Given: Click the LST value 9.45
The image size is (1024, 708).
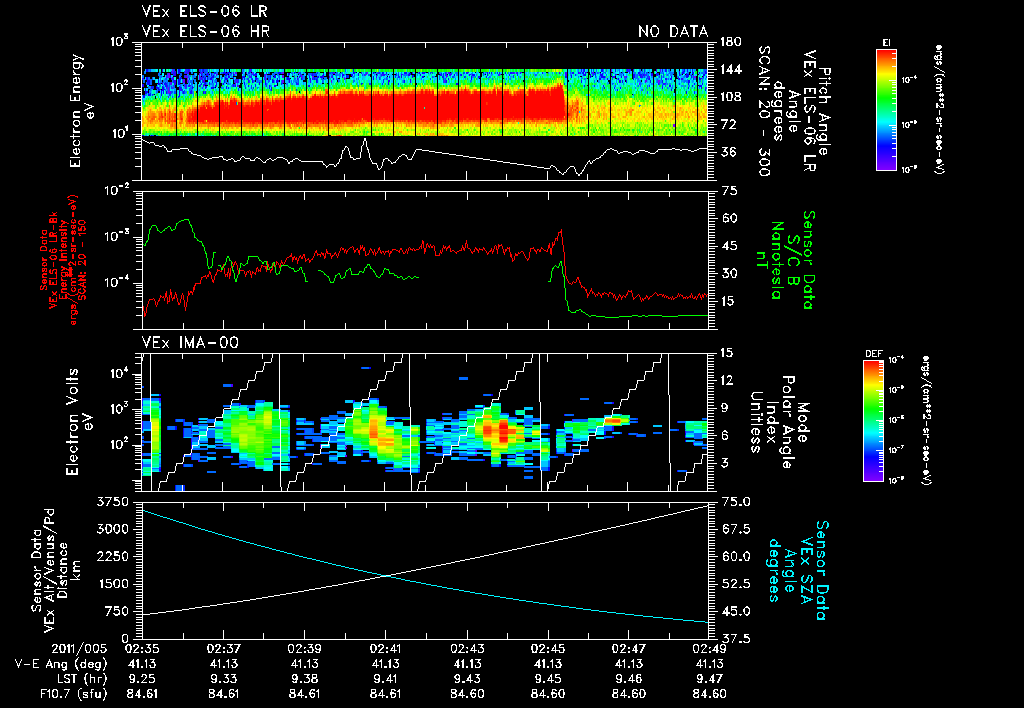Looking at the screenshot, I should click(x=547, y=679).
